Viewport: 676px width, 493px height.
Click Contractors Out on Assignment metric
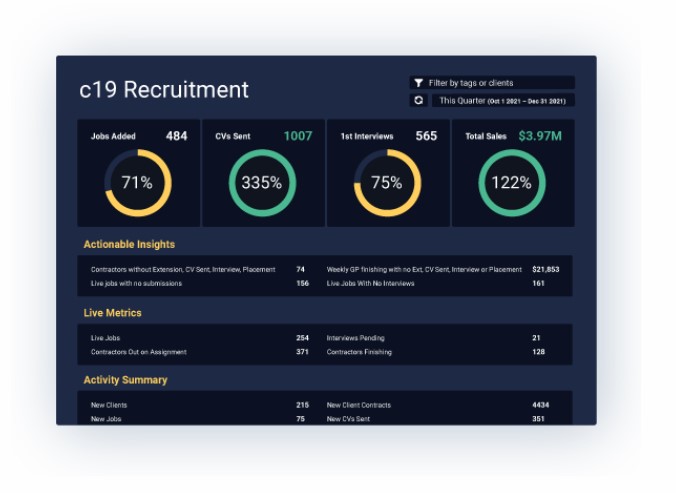click(x=138, y=352)
